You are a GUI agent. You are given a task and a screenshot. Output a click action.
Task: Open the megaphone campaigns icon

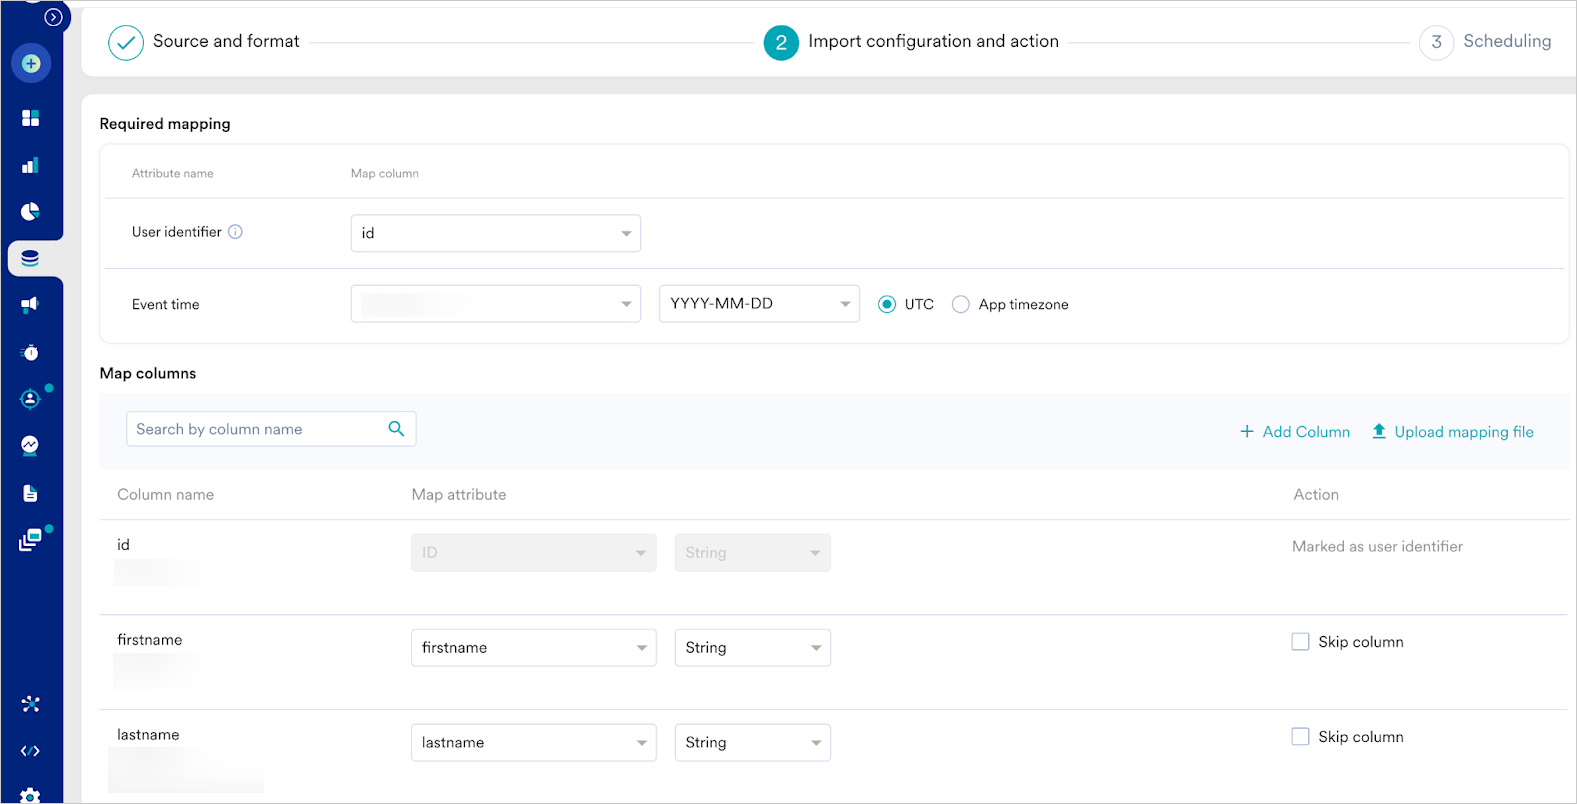(31, 304)
